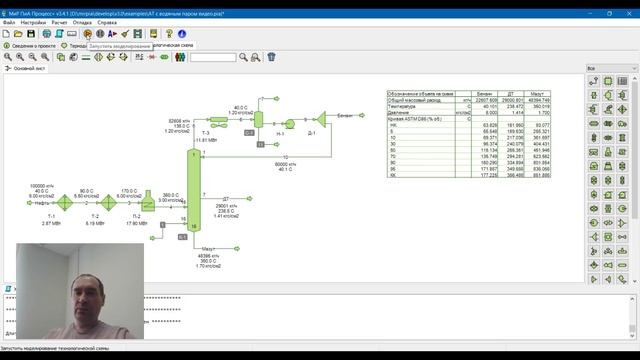This screenshot has width=640, height=360.
Task: Click the '17.80 МВт' furnace duty label
Action: (x=137, y=223)
